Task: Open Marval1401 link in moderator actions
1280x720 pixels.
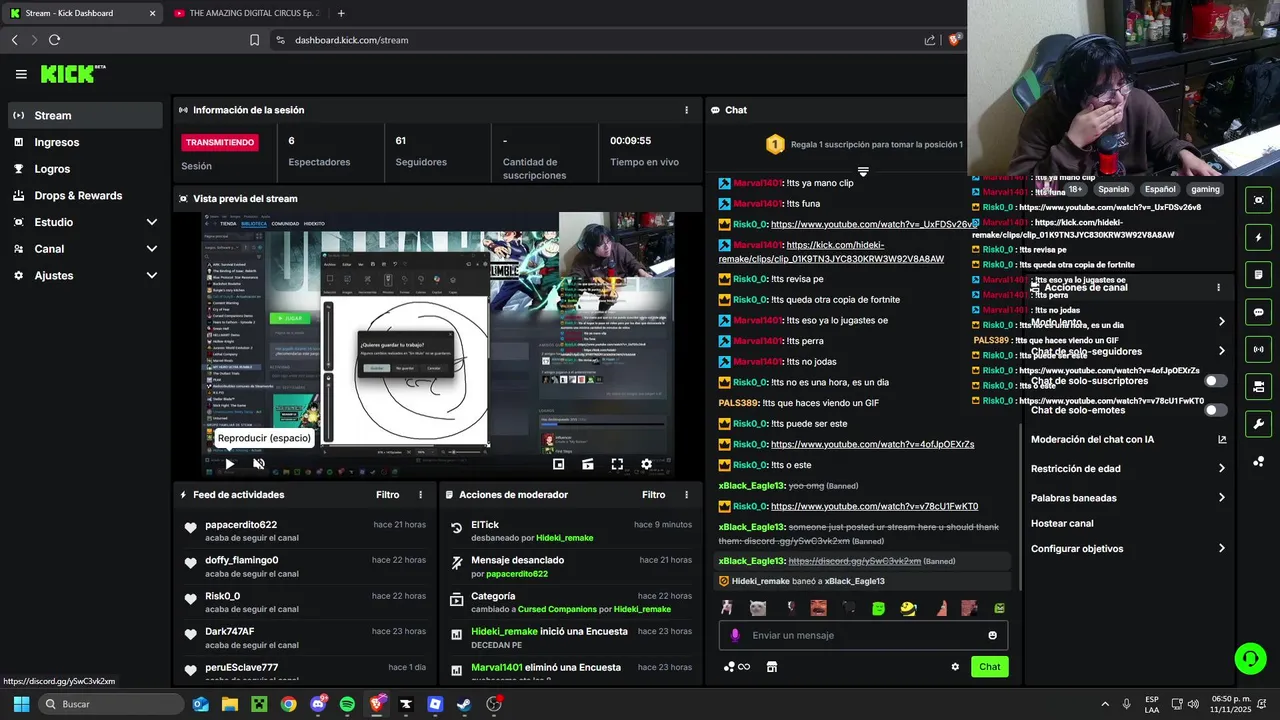Action: click(x=497, y=667)
